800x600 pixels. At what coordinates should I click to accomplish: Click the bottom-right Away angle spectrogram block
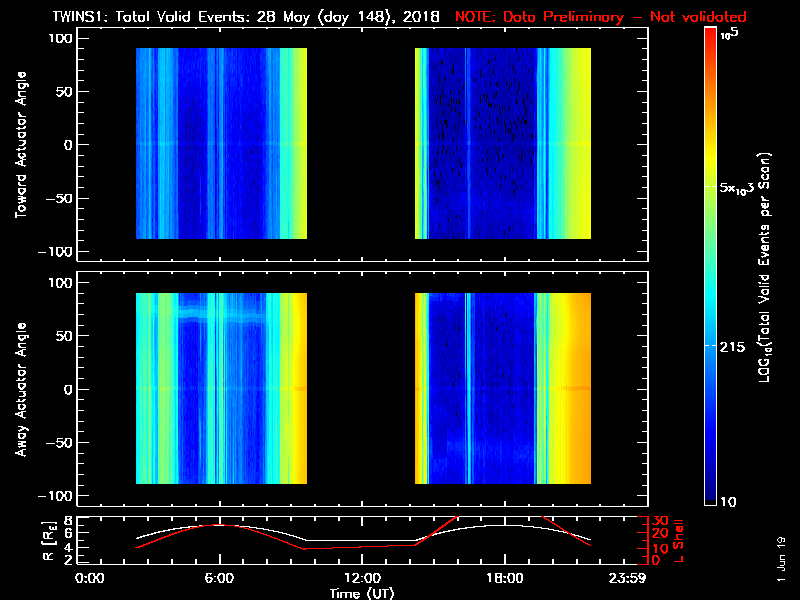click(x=502, y=388)
